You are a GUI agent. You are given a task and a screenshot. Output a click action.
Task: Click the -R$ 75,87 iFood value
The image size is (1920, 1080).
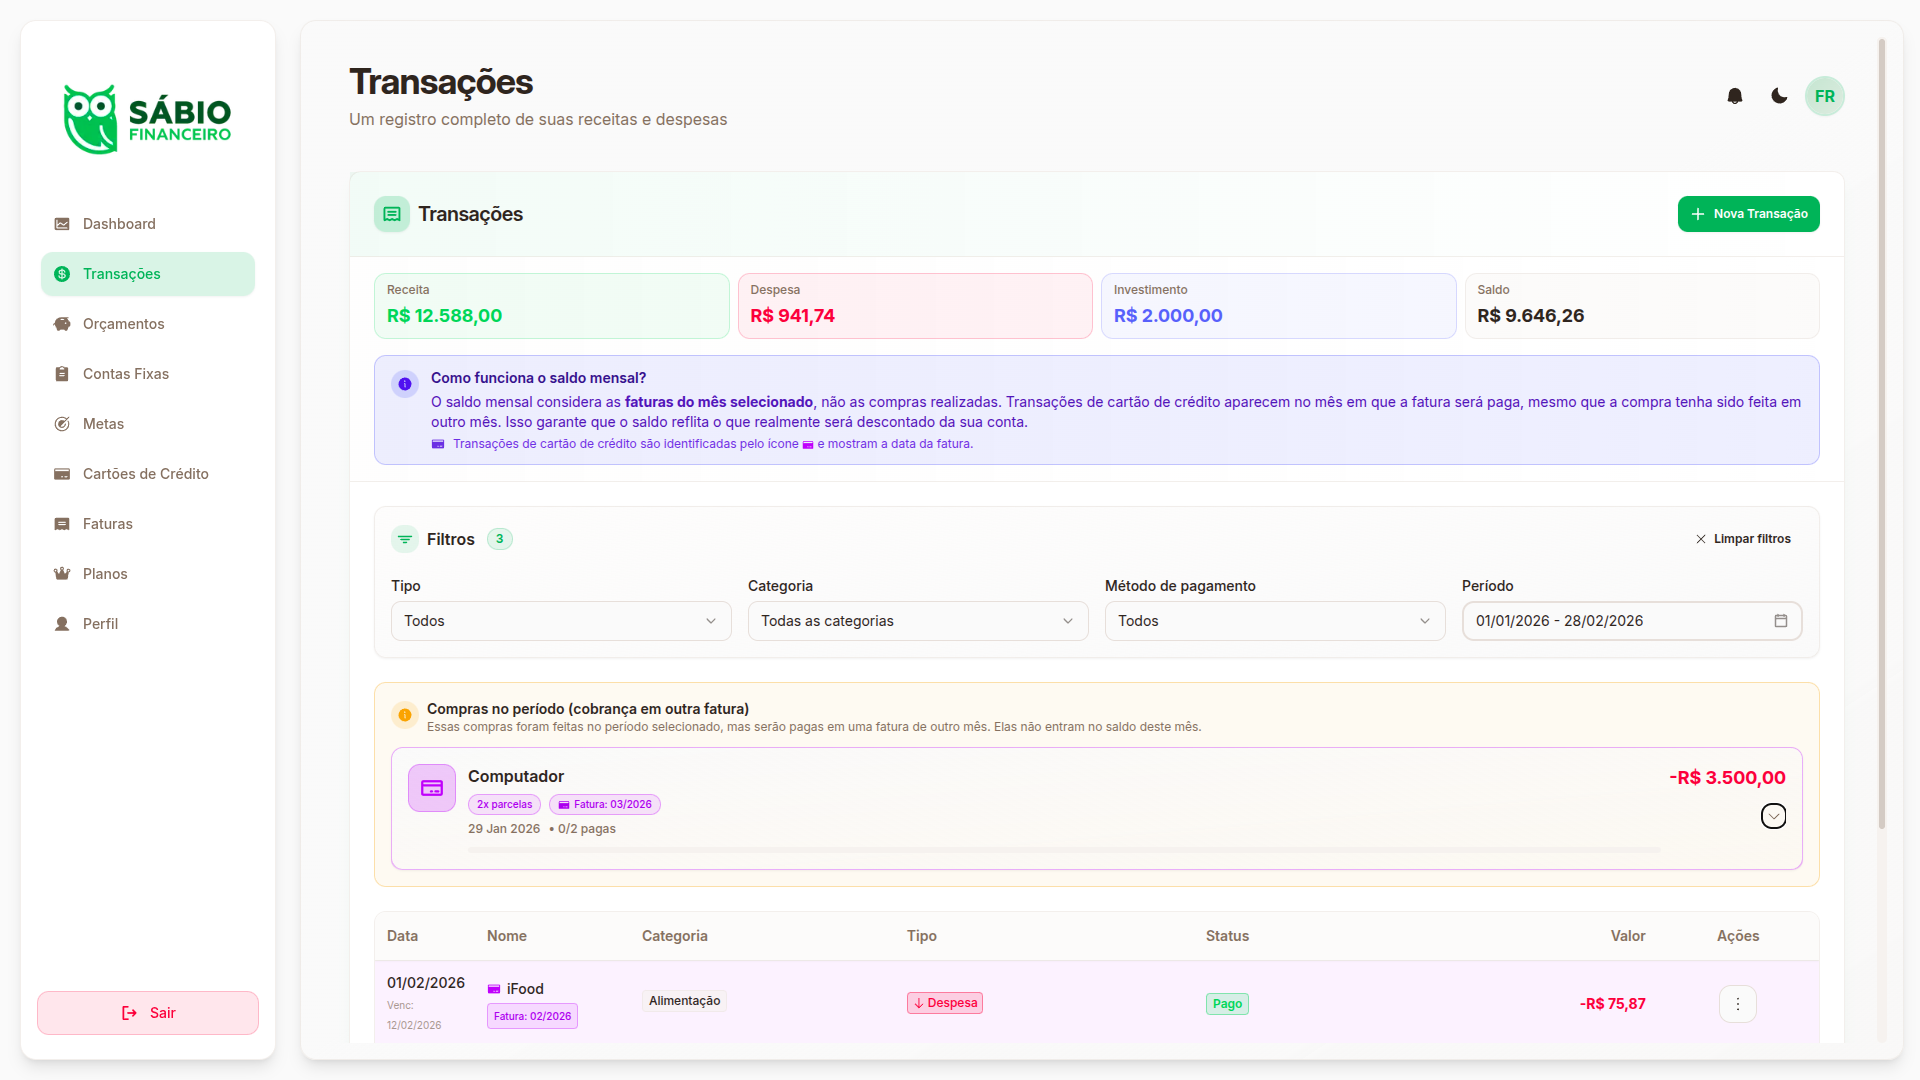tap(1613, 1004)
